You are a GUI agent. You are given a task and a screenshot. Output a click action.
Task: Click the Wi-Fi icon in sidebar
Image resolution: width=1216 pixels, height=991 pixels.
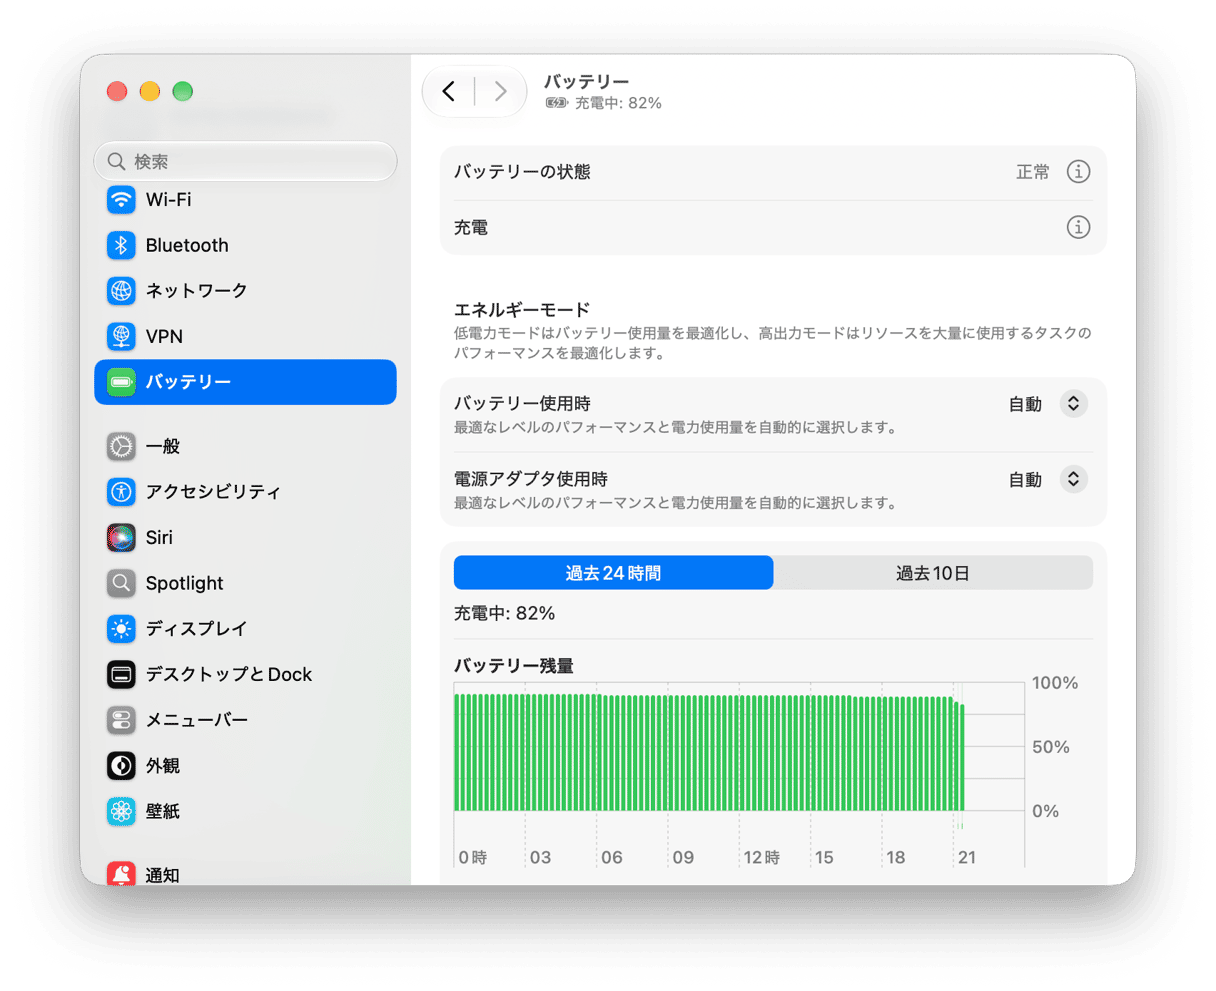121,199
